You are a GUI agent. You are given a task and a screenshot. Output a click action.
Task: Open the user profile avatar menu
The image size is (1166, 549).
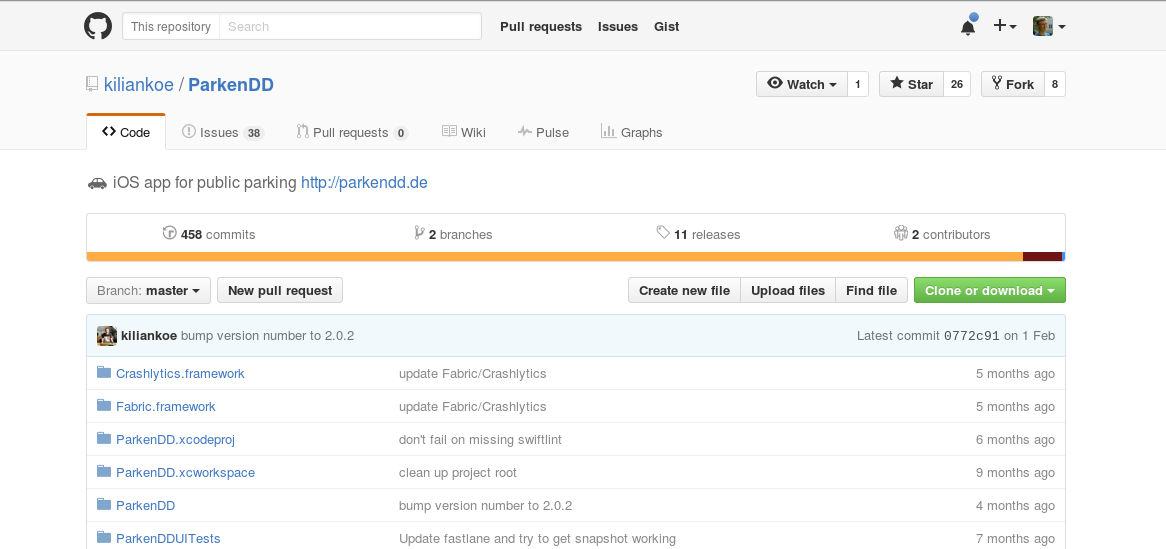click(x=1048, y=27)
